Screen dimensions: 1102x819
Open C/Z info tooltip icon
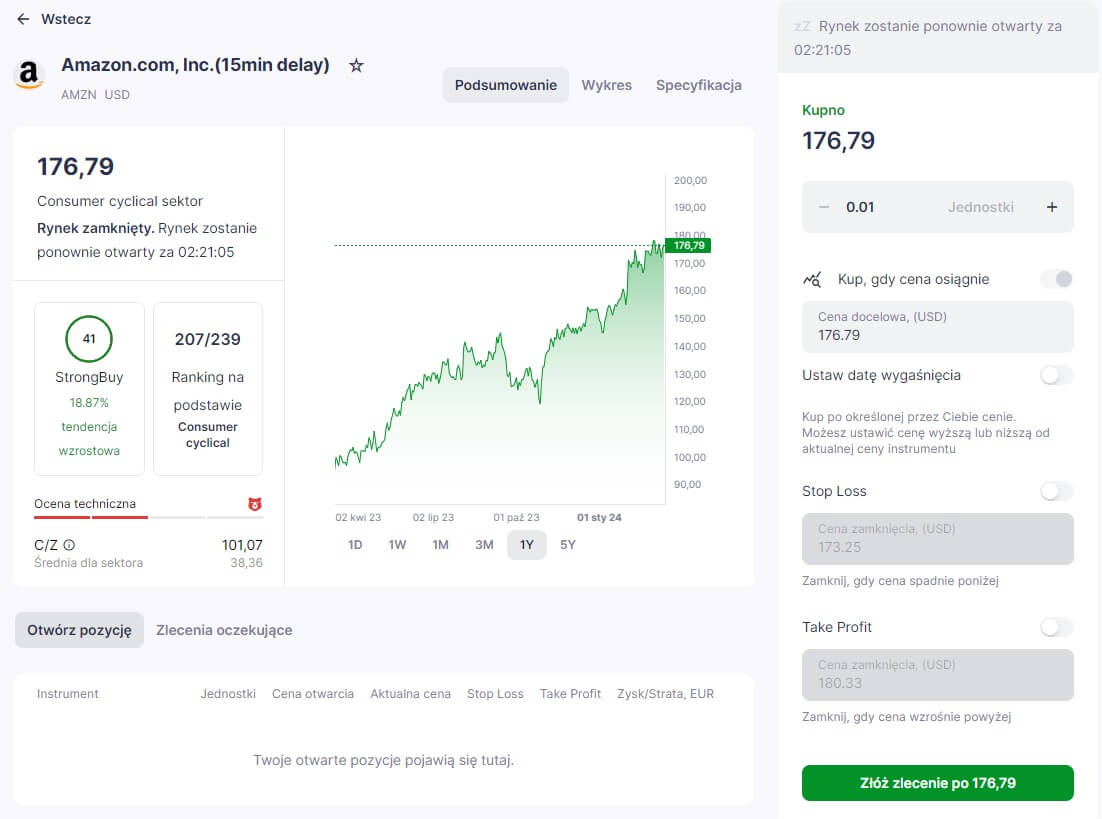[69, 545]
